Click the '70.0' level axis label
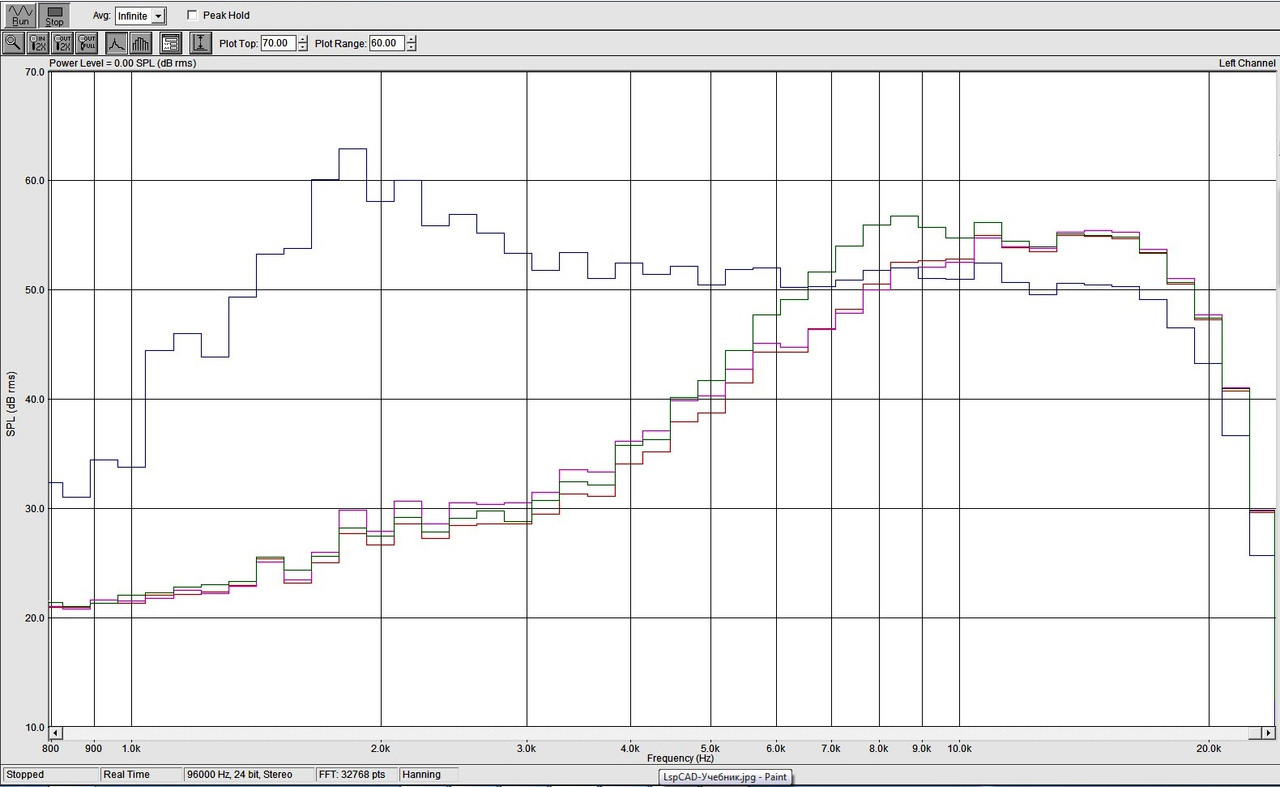This screenshot has width=1280, height=787. [34, 72]
